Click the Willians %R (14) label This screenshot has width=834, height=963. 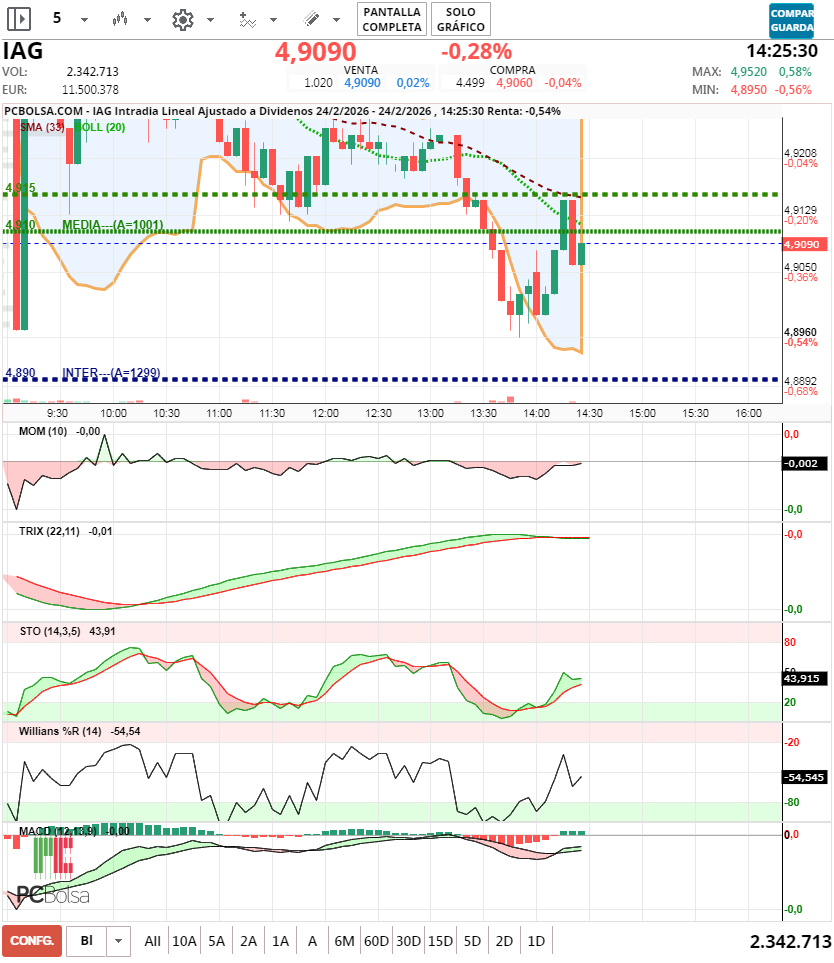click(x=60, y=731)
